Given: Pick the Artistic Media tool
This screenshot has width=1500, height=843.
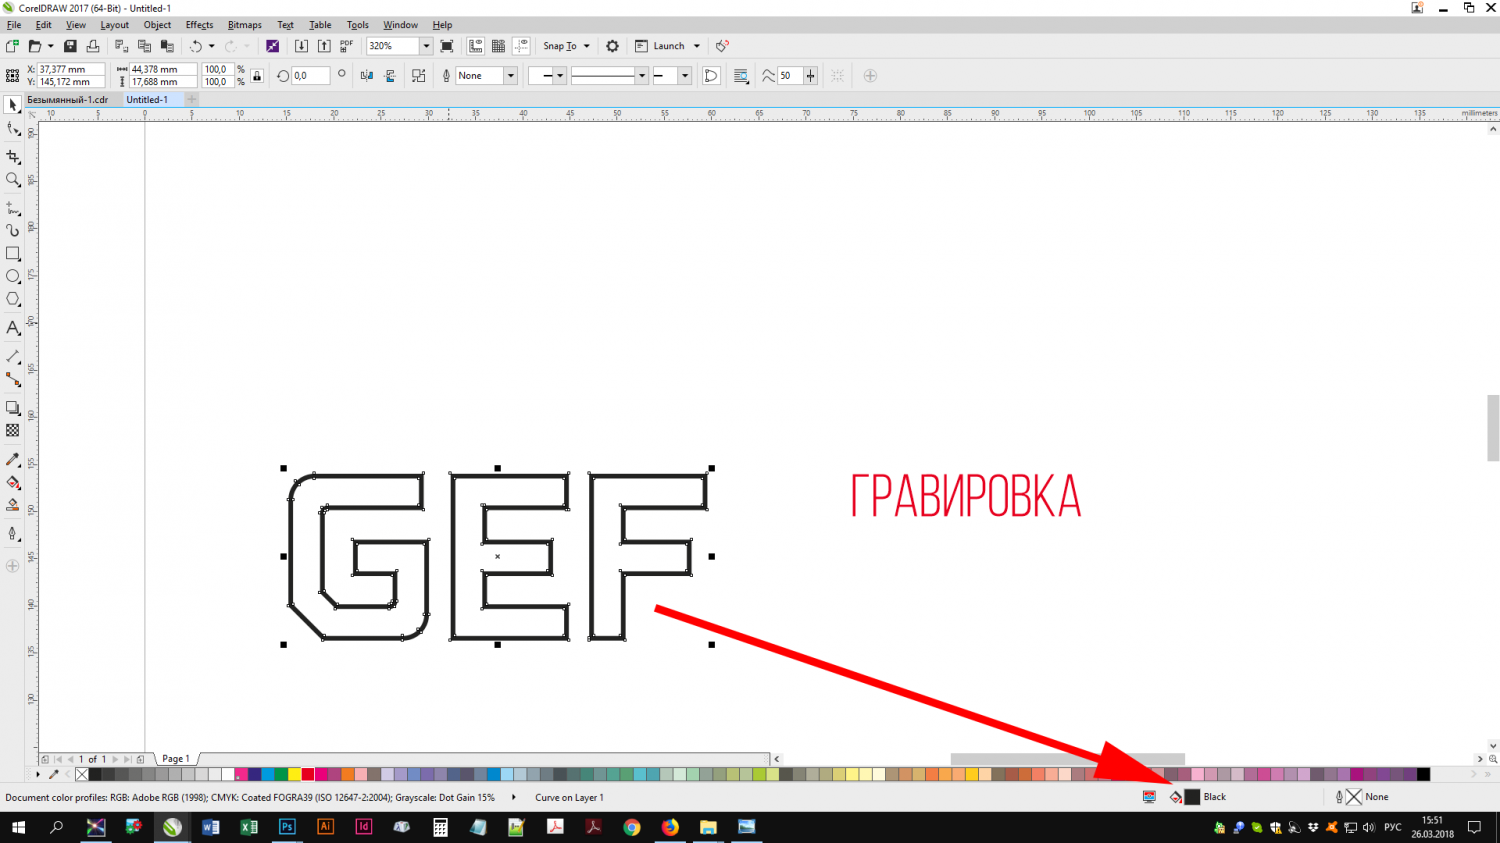Looking at the screenshot, I should coord(13,230).
